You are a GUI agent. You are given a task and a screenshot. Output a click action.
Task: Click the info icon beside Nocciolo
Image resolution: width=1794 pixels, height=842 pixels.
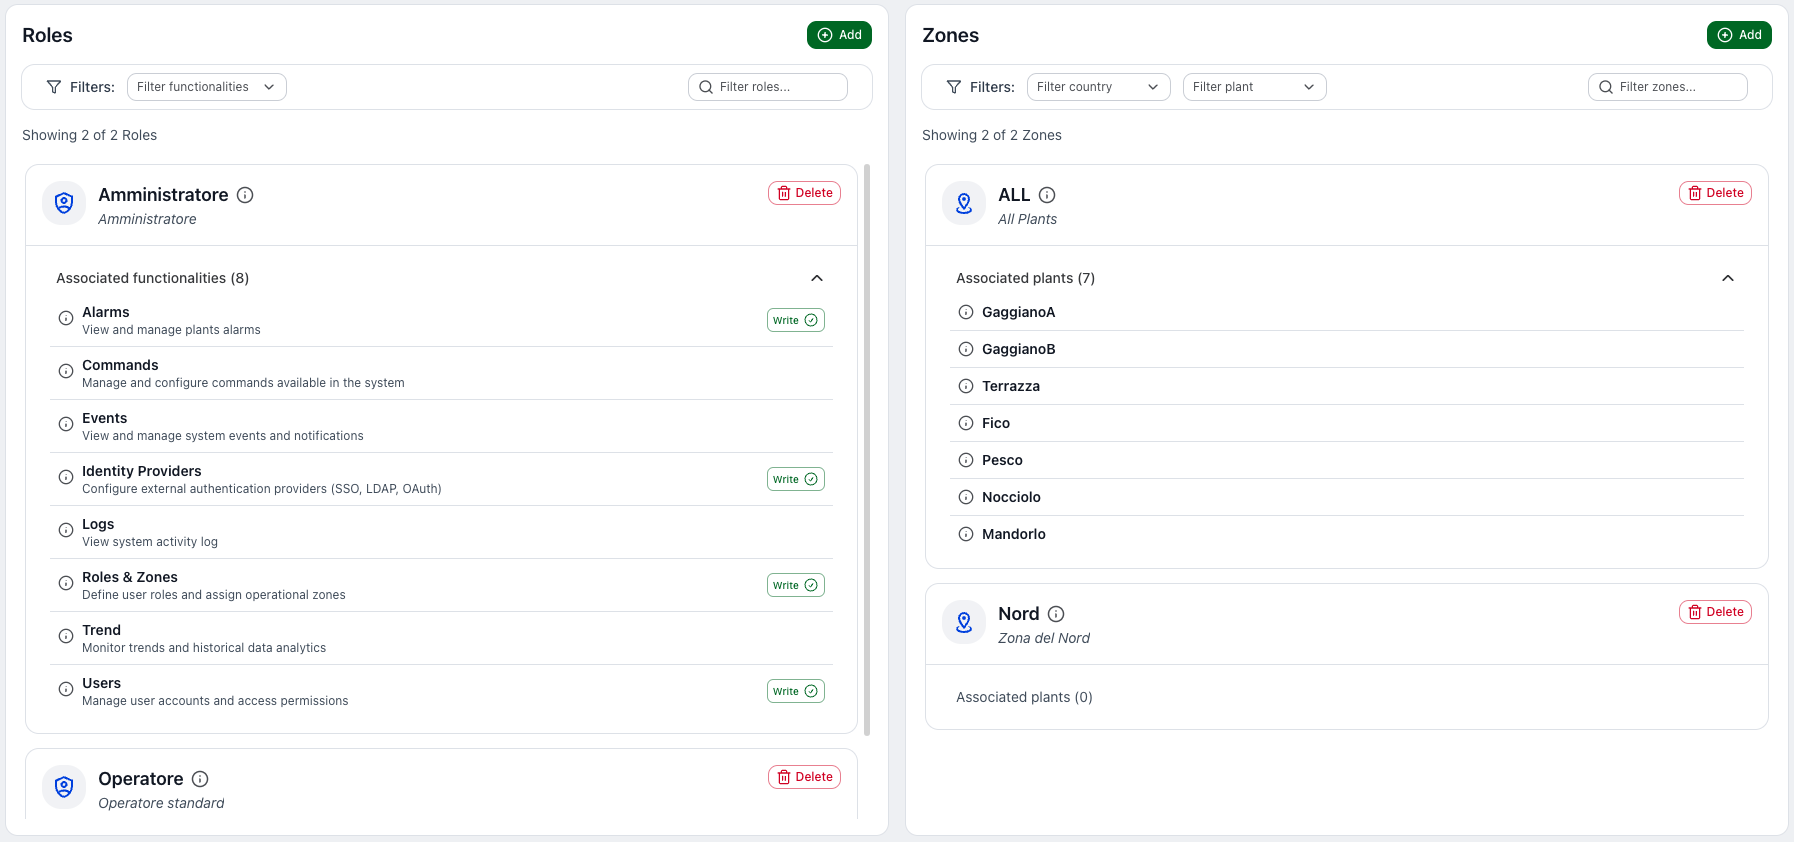pos(966,497)
